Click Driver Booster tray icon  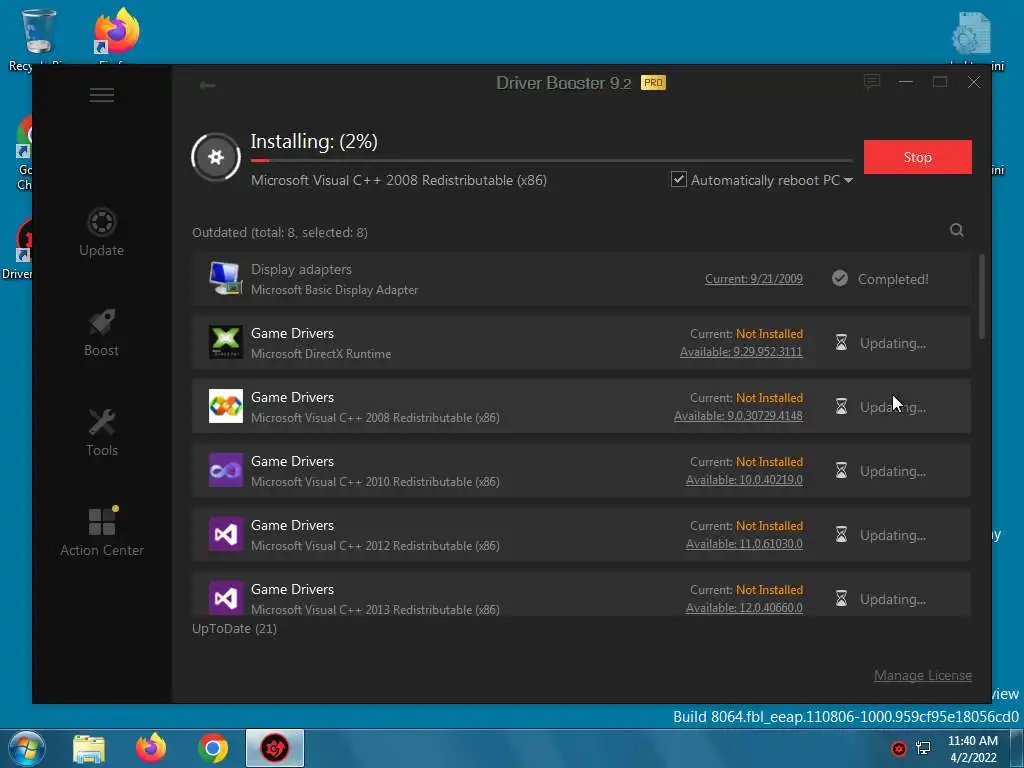click(899, 749)
